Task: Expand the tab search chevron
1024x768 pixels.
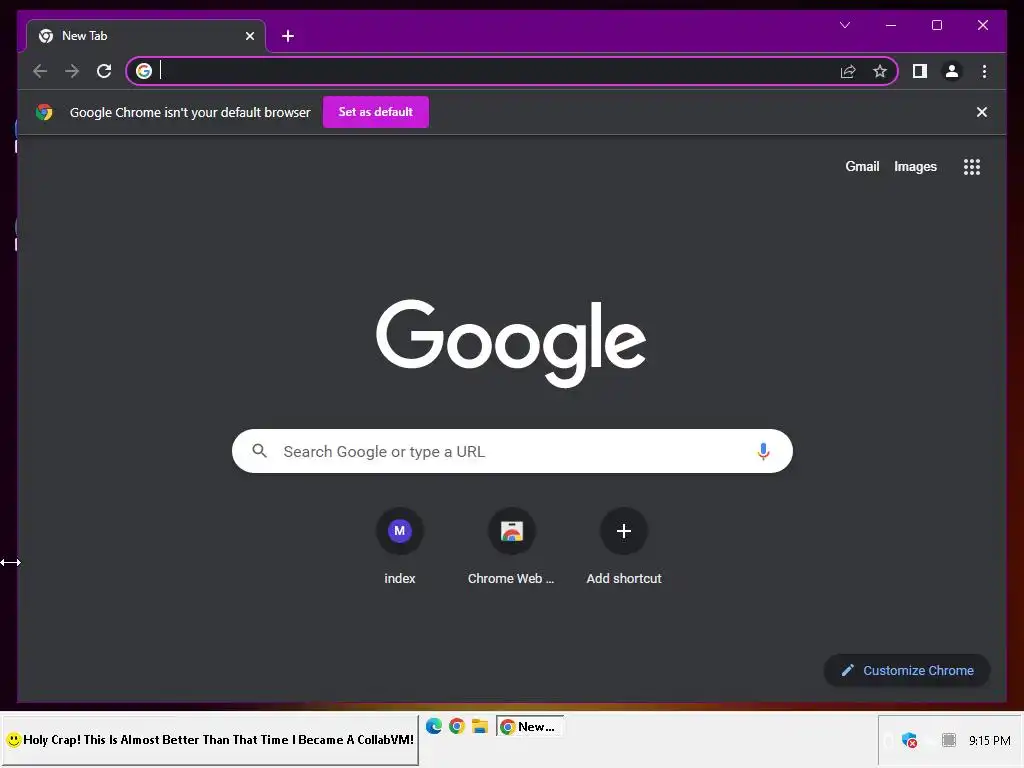Action: (x=844, y=25)
